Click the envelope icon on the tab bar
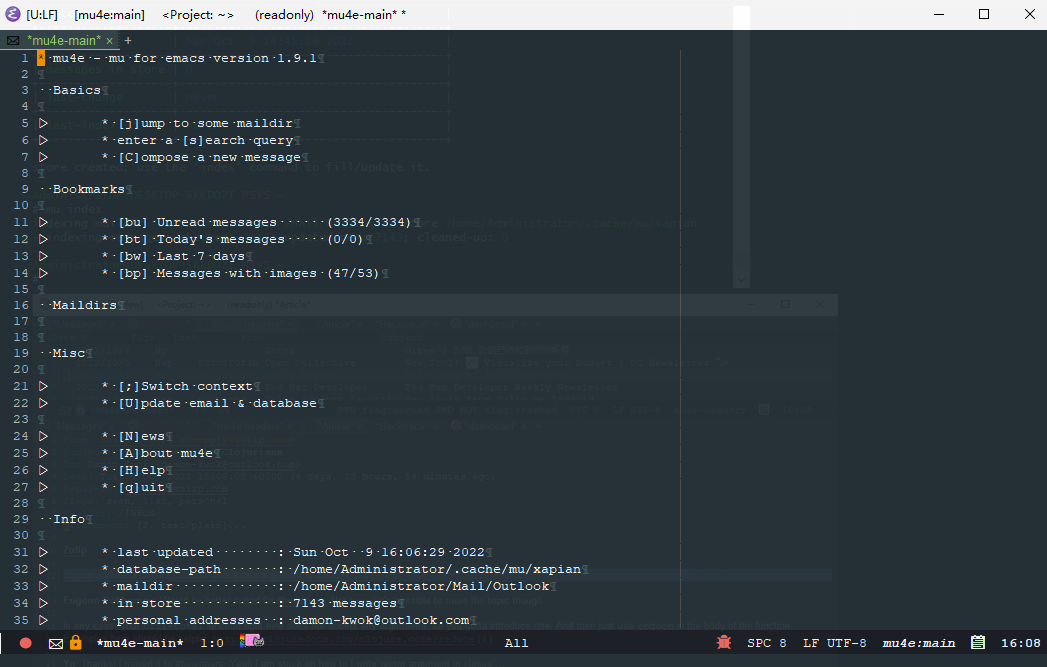The height and width of the screenshot is (667, 1047). (13, 41)
